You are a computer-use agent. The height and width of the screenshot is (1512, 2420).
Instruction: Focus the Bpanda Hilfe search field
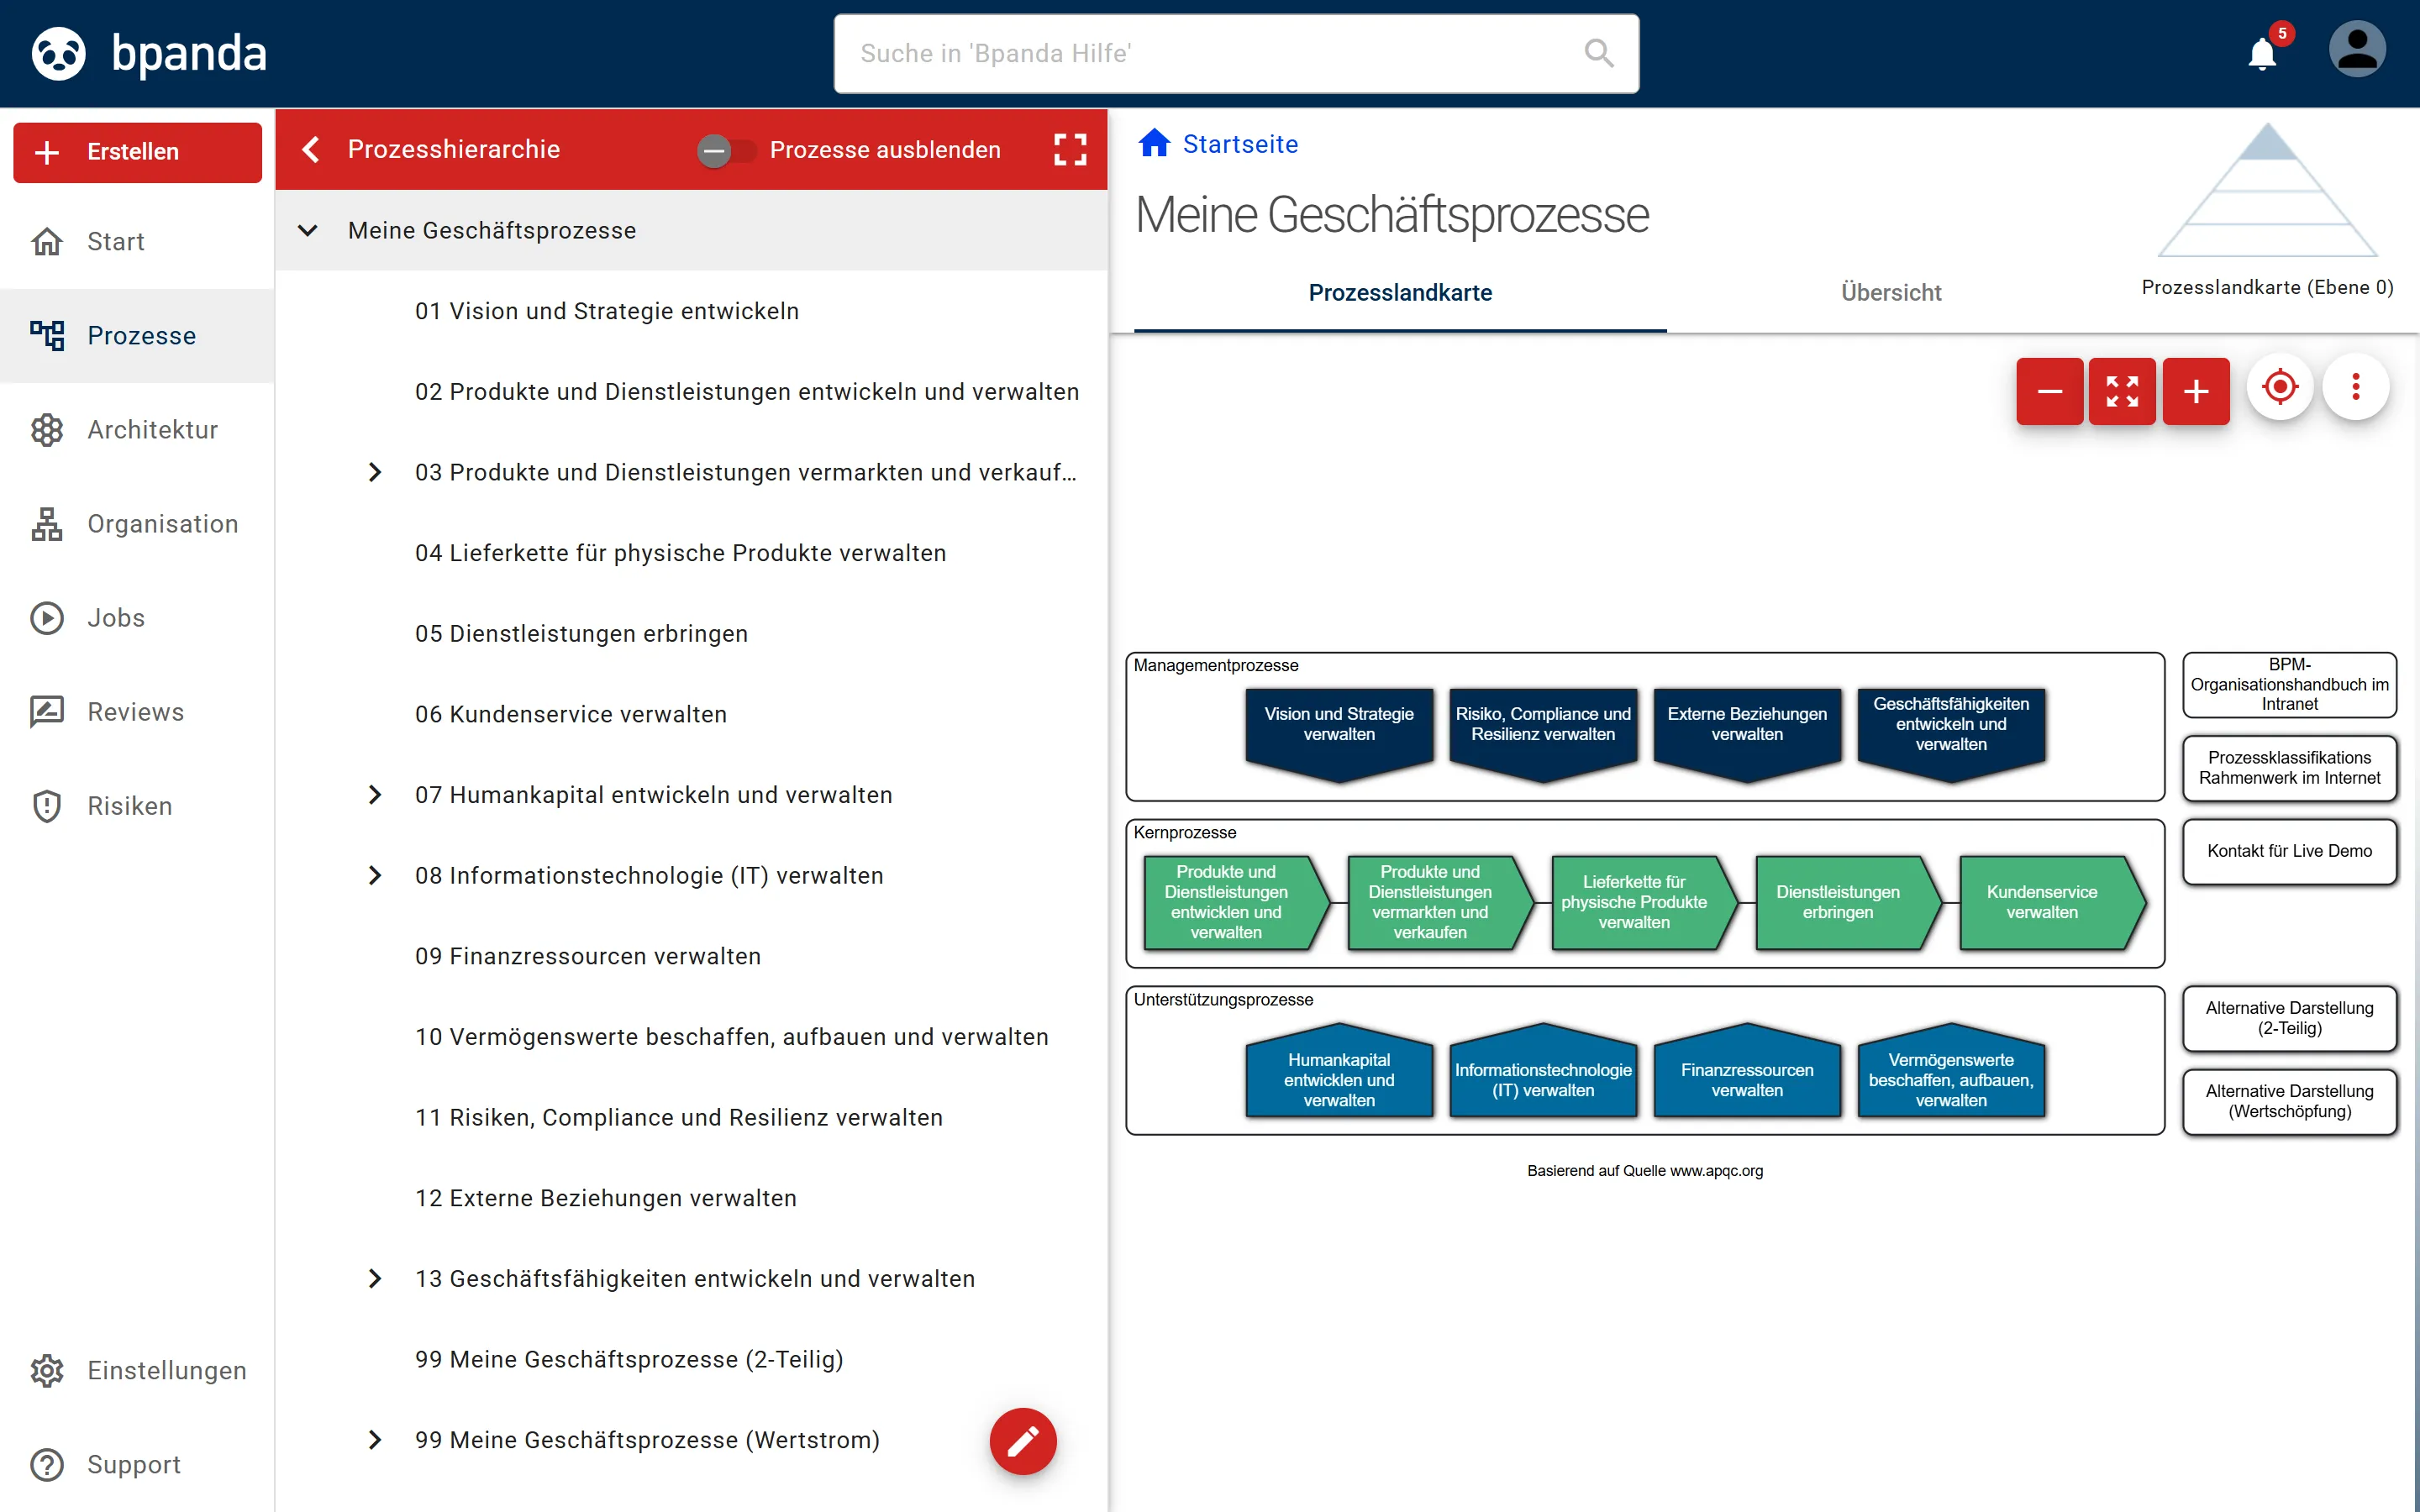tap(1236, 54)
